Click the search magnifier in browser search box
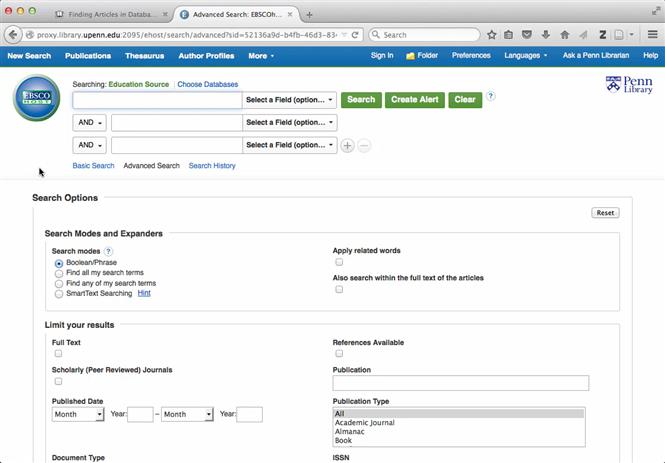This screenshot has width=665, height=463. (x=376, y=35)
